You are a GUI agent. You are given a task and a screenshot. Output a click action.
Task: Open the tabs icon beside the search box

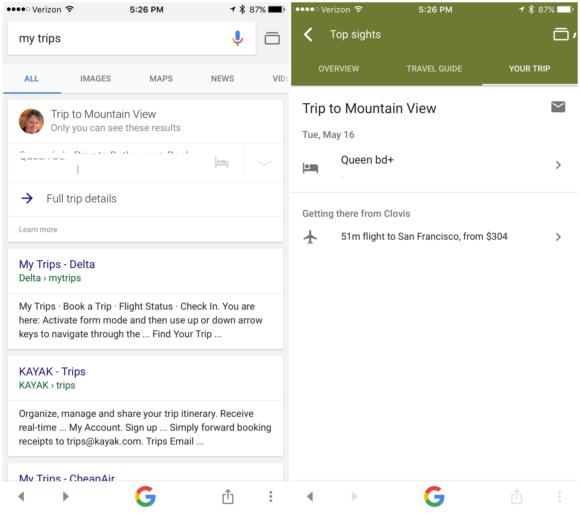(x=272, y=38)
